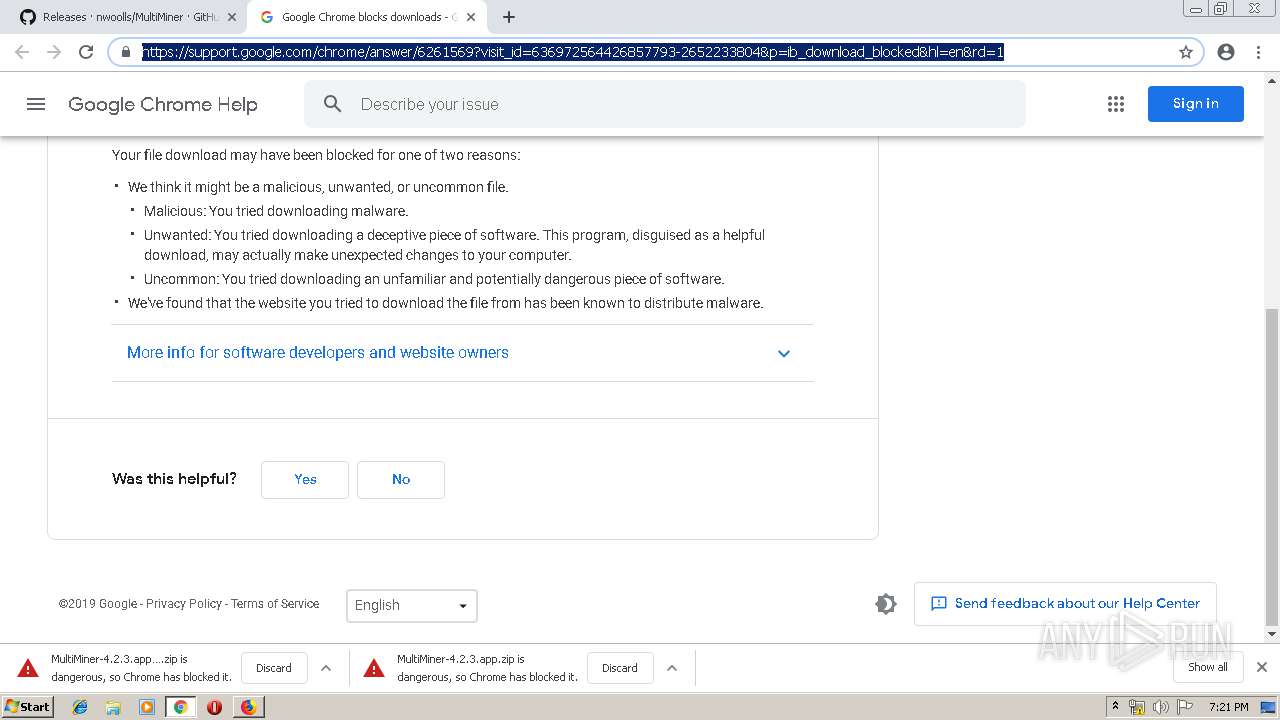This screenshot has width=1280, height=720.
Task: Open Firefox from the taskbar
Action: pos(248,707)
